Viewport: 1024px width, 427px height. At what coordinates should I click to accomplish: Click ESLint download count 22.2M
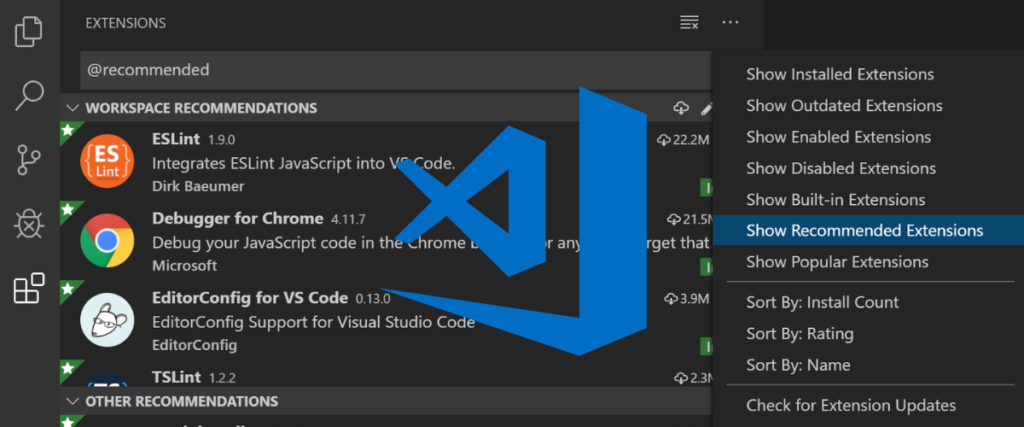coord(683,140)
